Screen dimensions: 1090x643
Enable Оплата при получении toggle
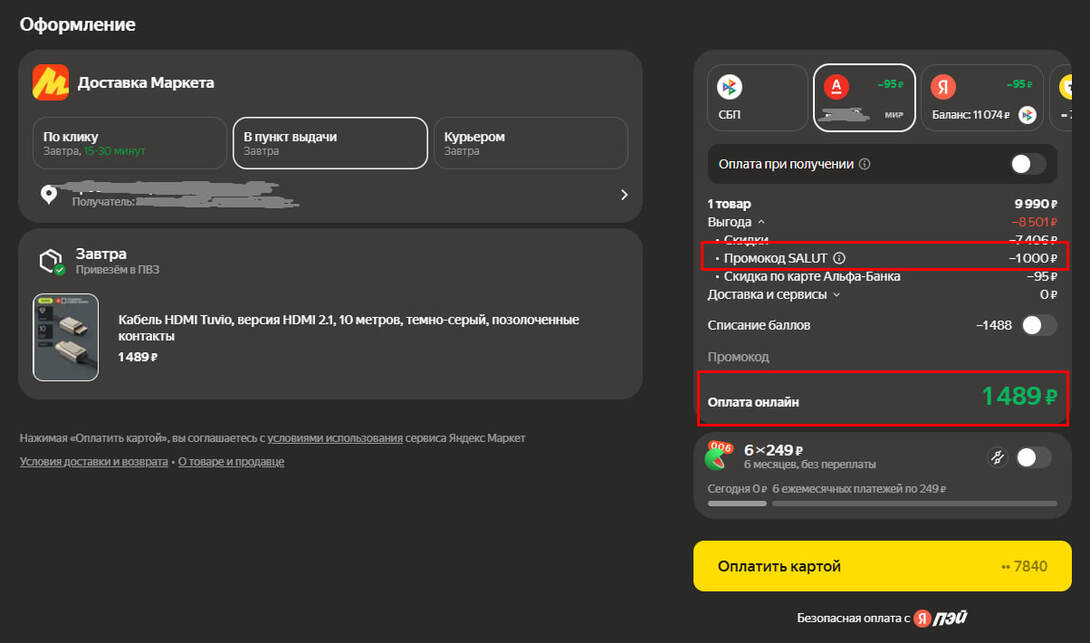1027,164
